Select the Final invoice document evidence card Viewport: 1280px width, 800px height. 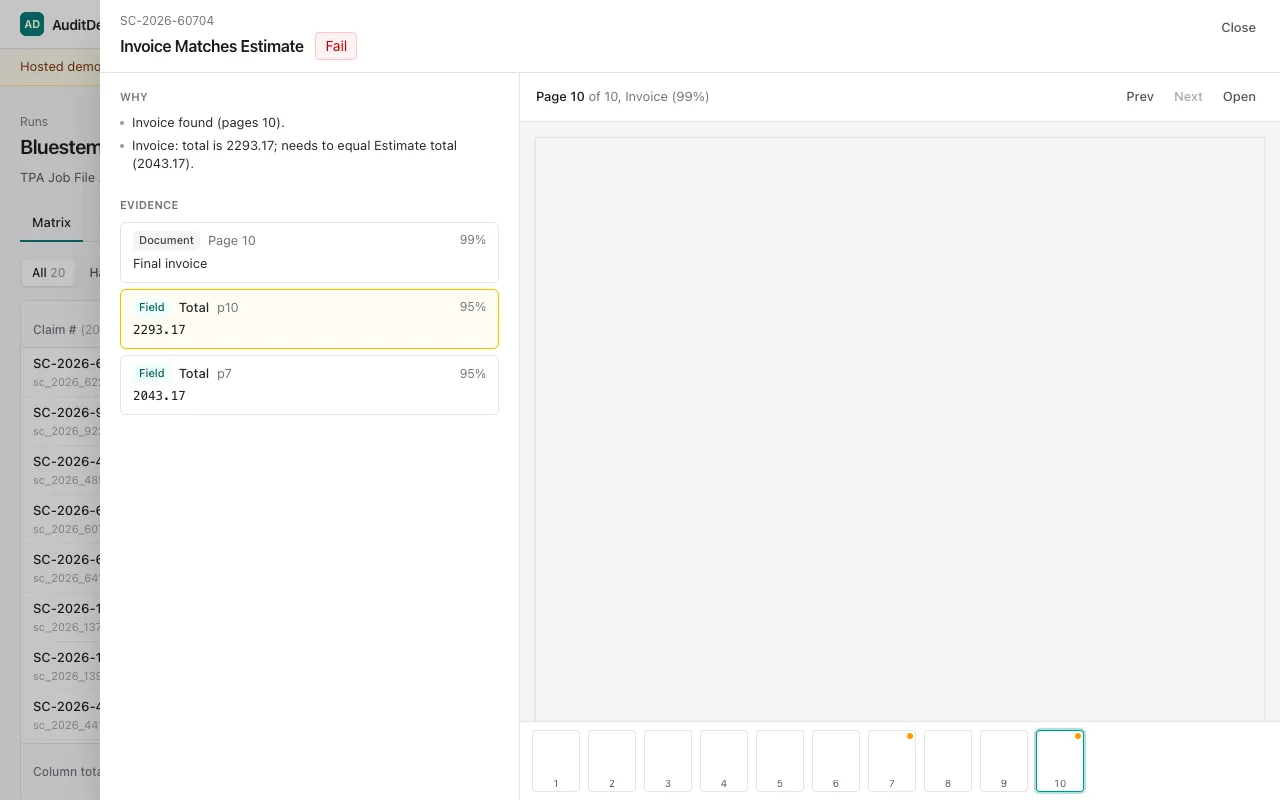309,252
